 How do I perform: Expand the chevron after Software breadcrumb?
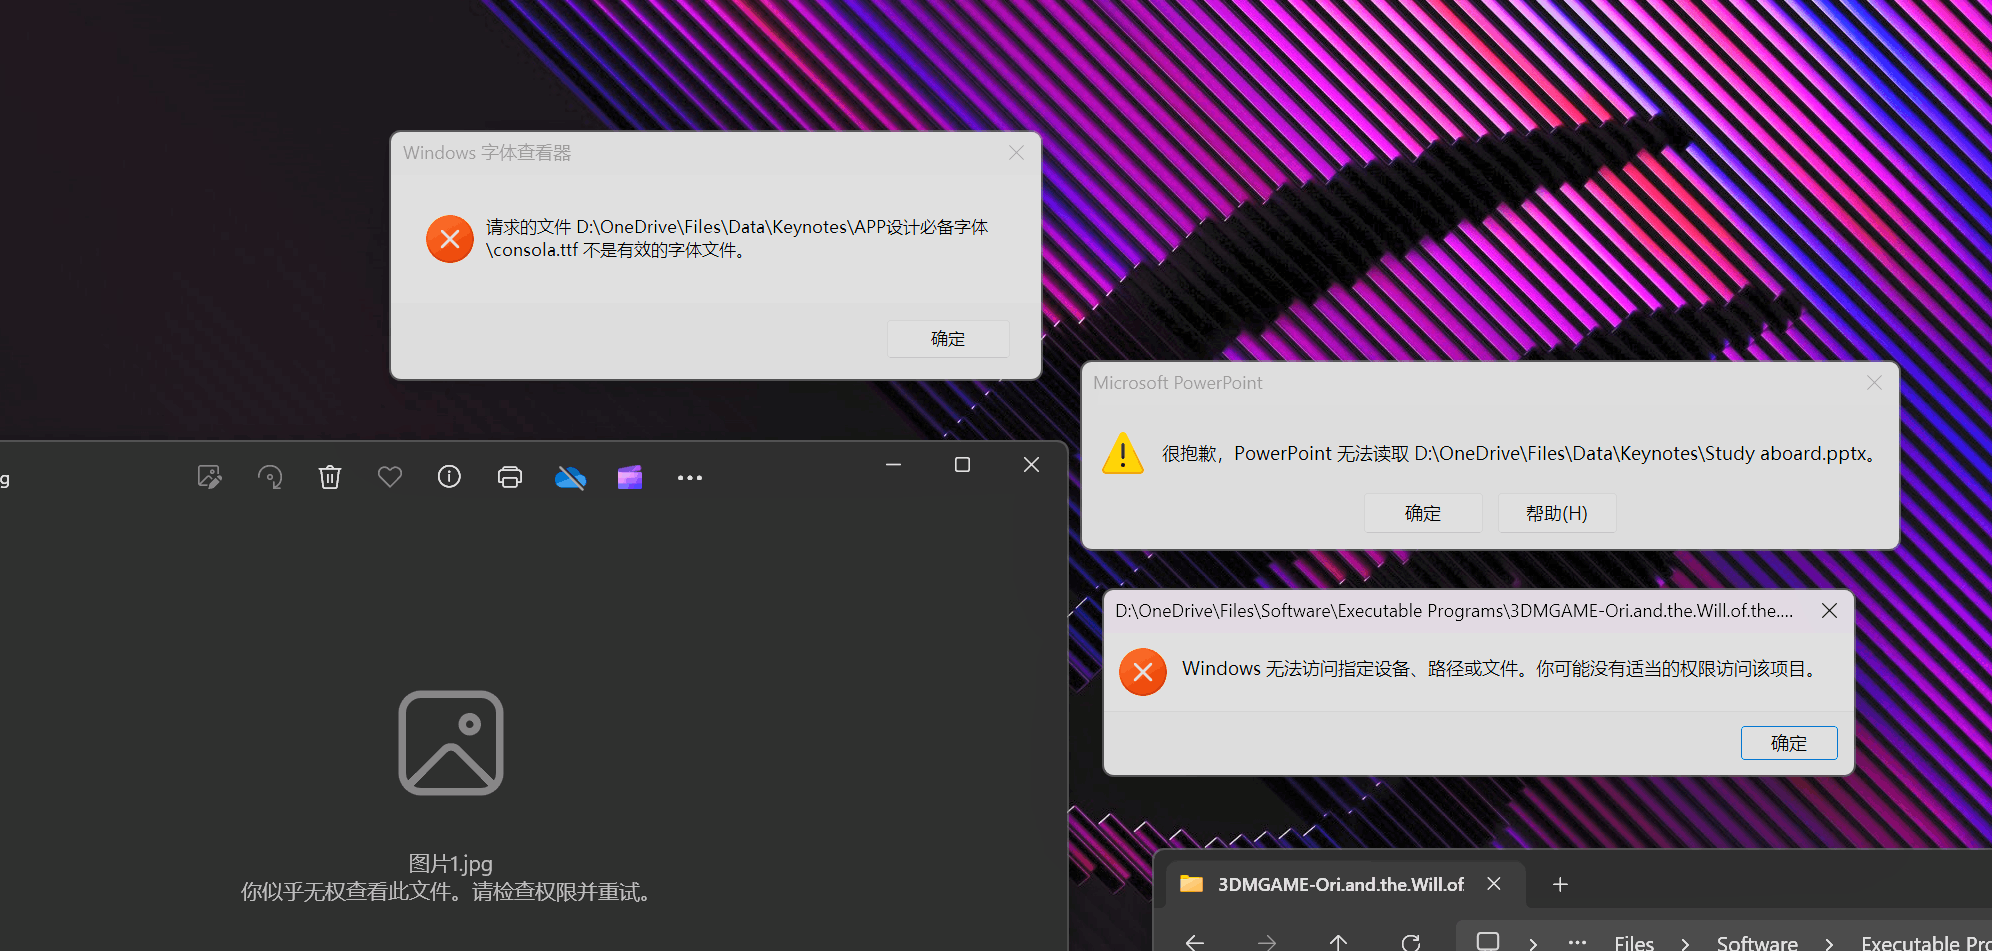(x=1829, y=943)
